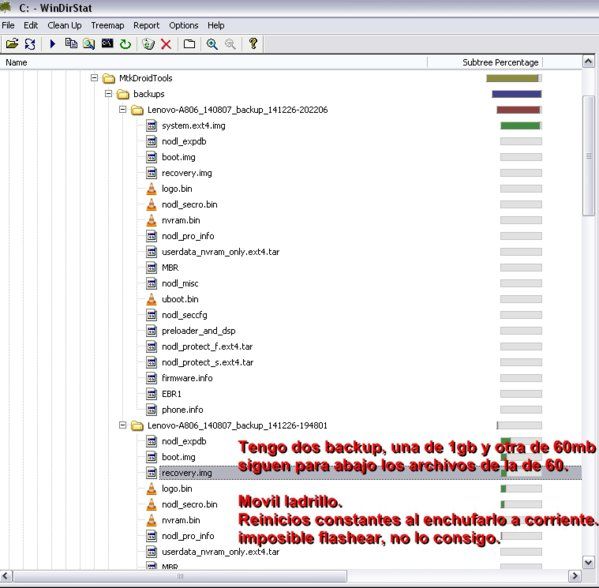
Task: Click the Open folder toolbar icon
Action: click(x=12, y=44)
